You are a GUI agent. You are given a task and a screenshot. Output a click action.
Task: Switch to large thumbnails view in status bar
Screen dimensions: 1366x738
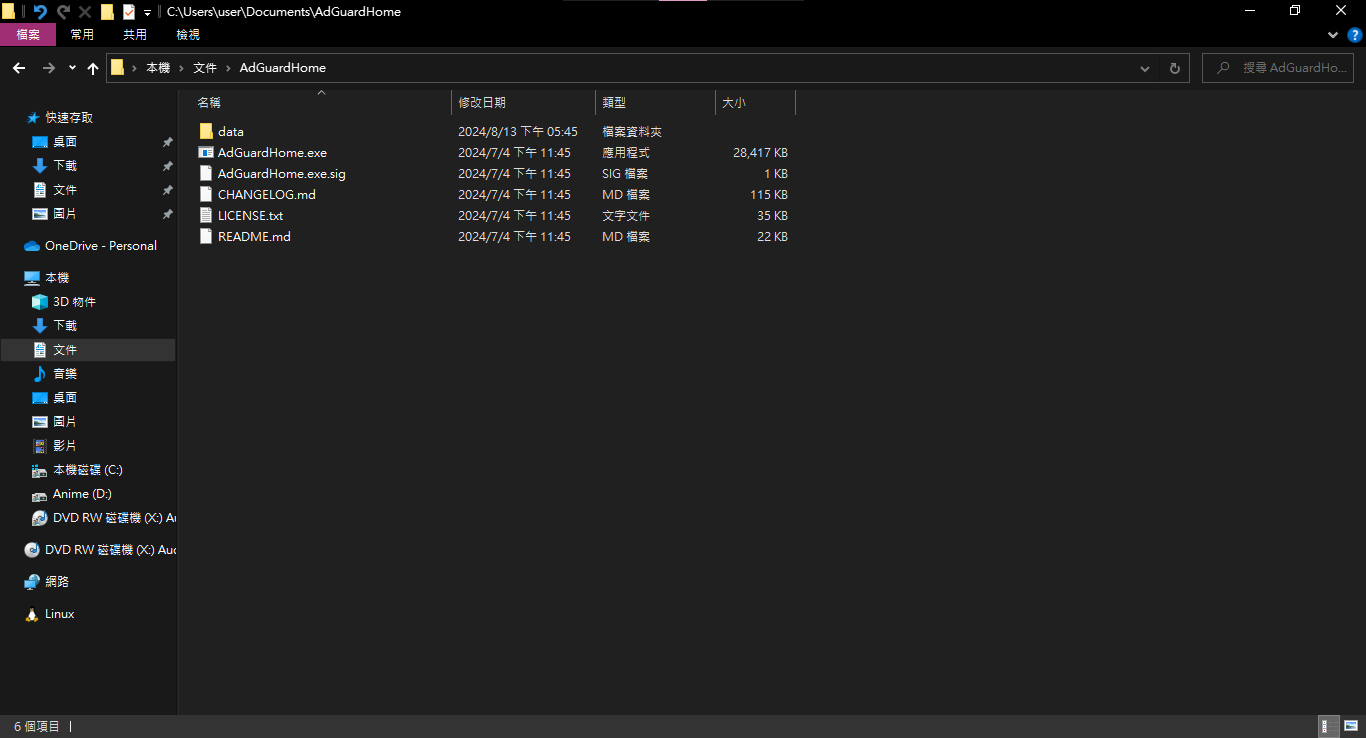pyautogui.click(x=1351, y=726)
